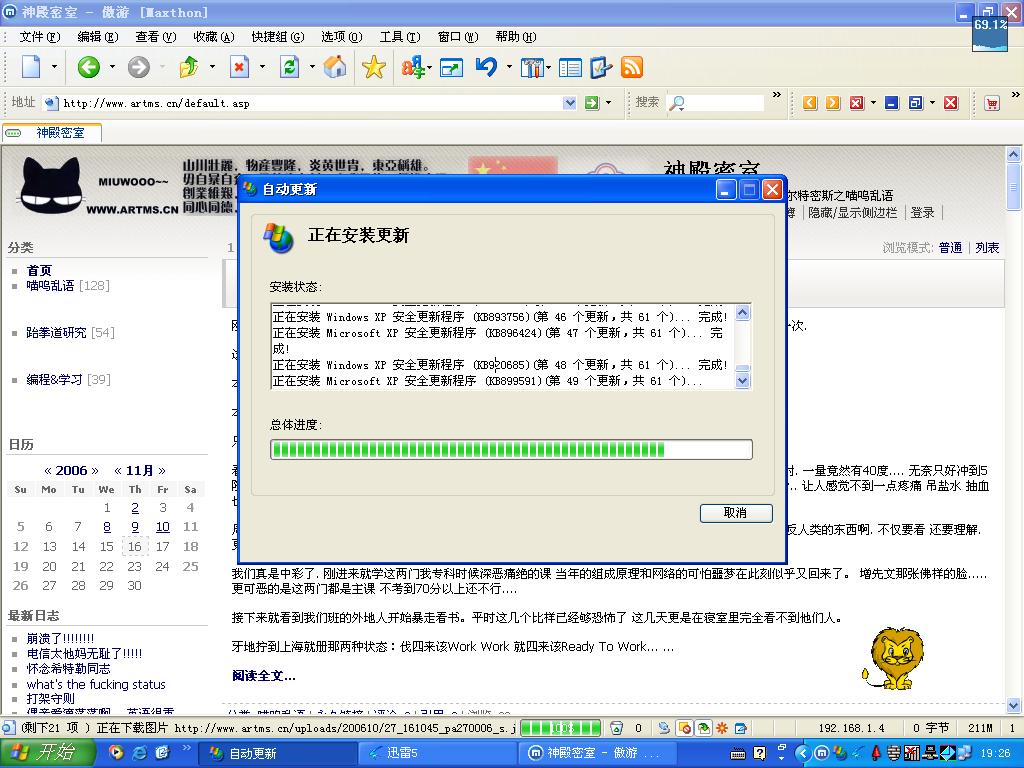Screen dimensions: 1024x768
Task: Click the taskbar clock showing 19:26
Action: click(995, 753)
